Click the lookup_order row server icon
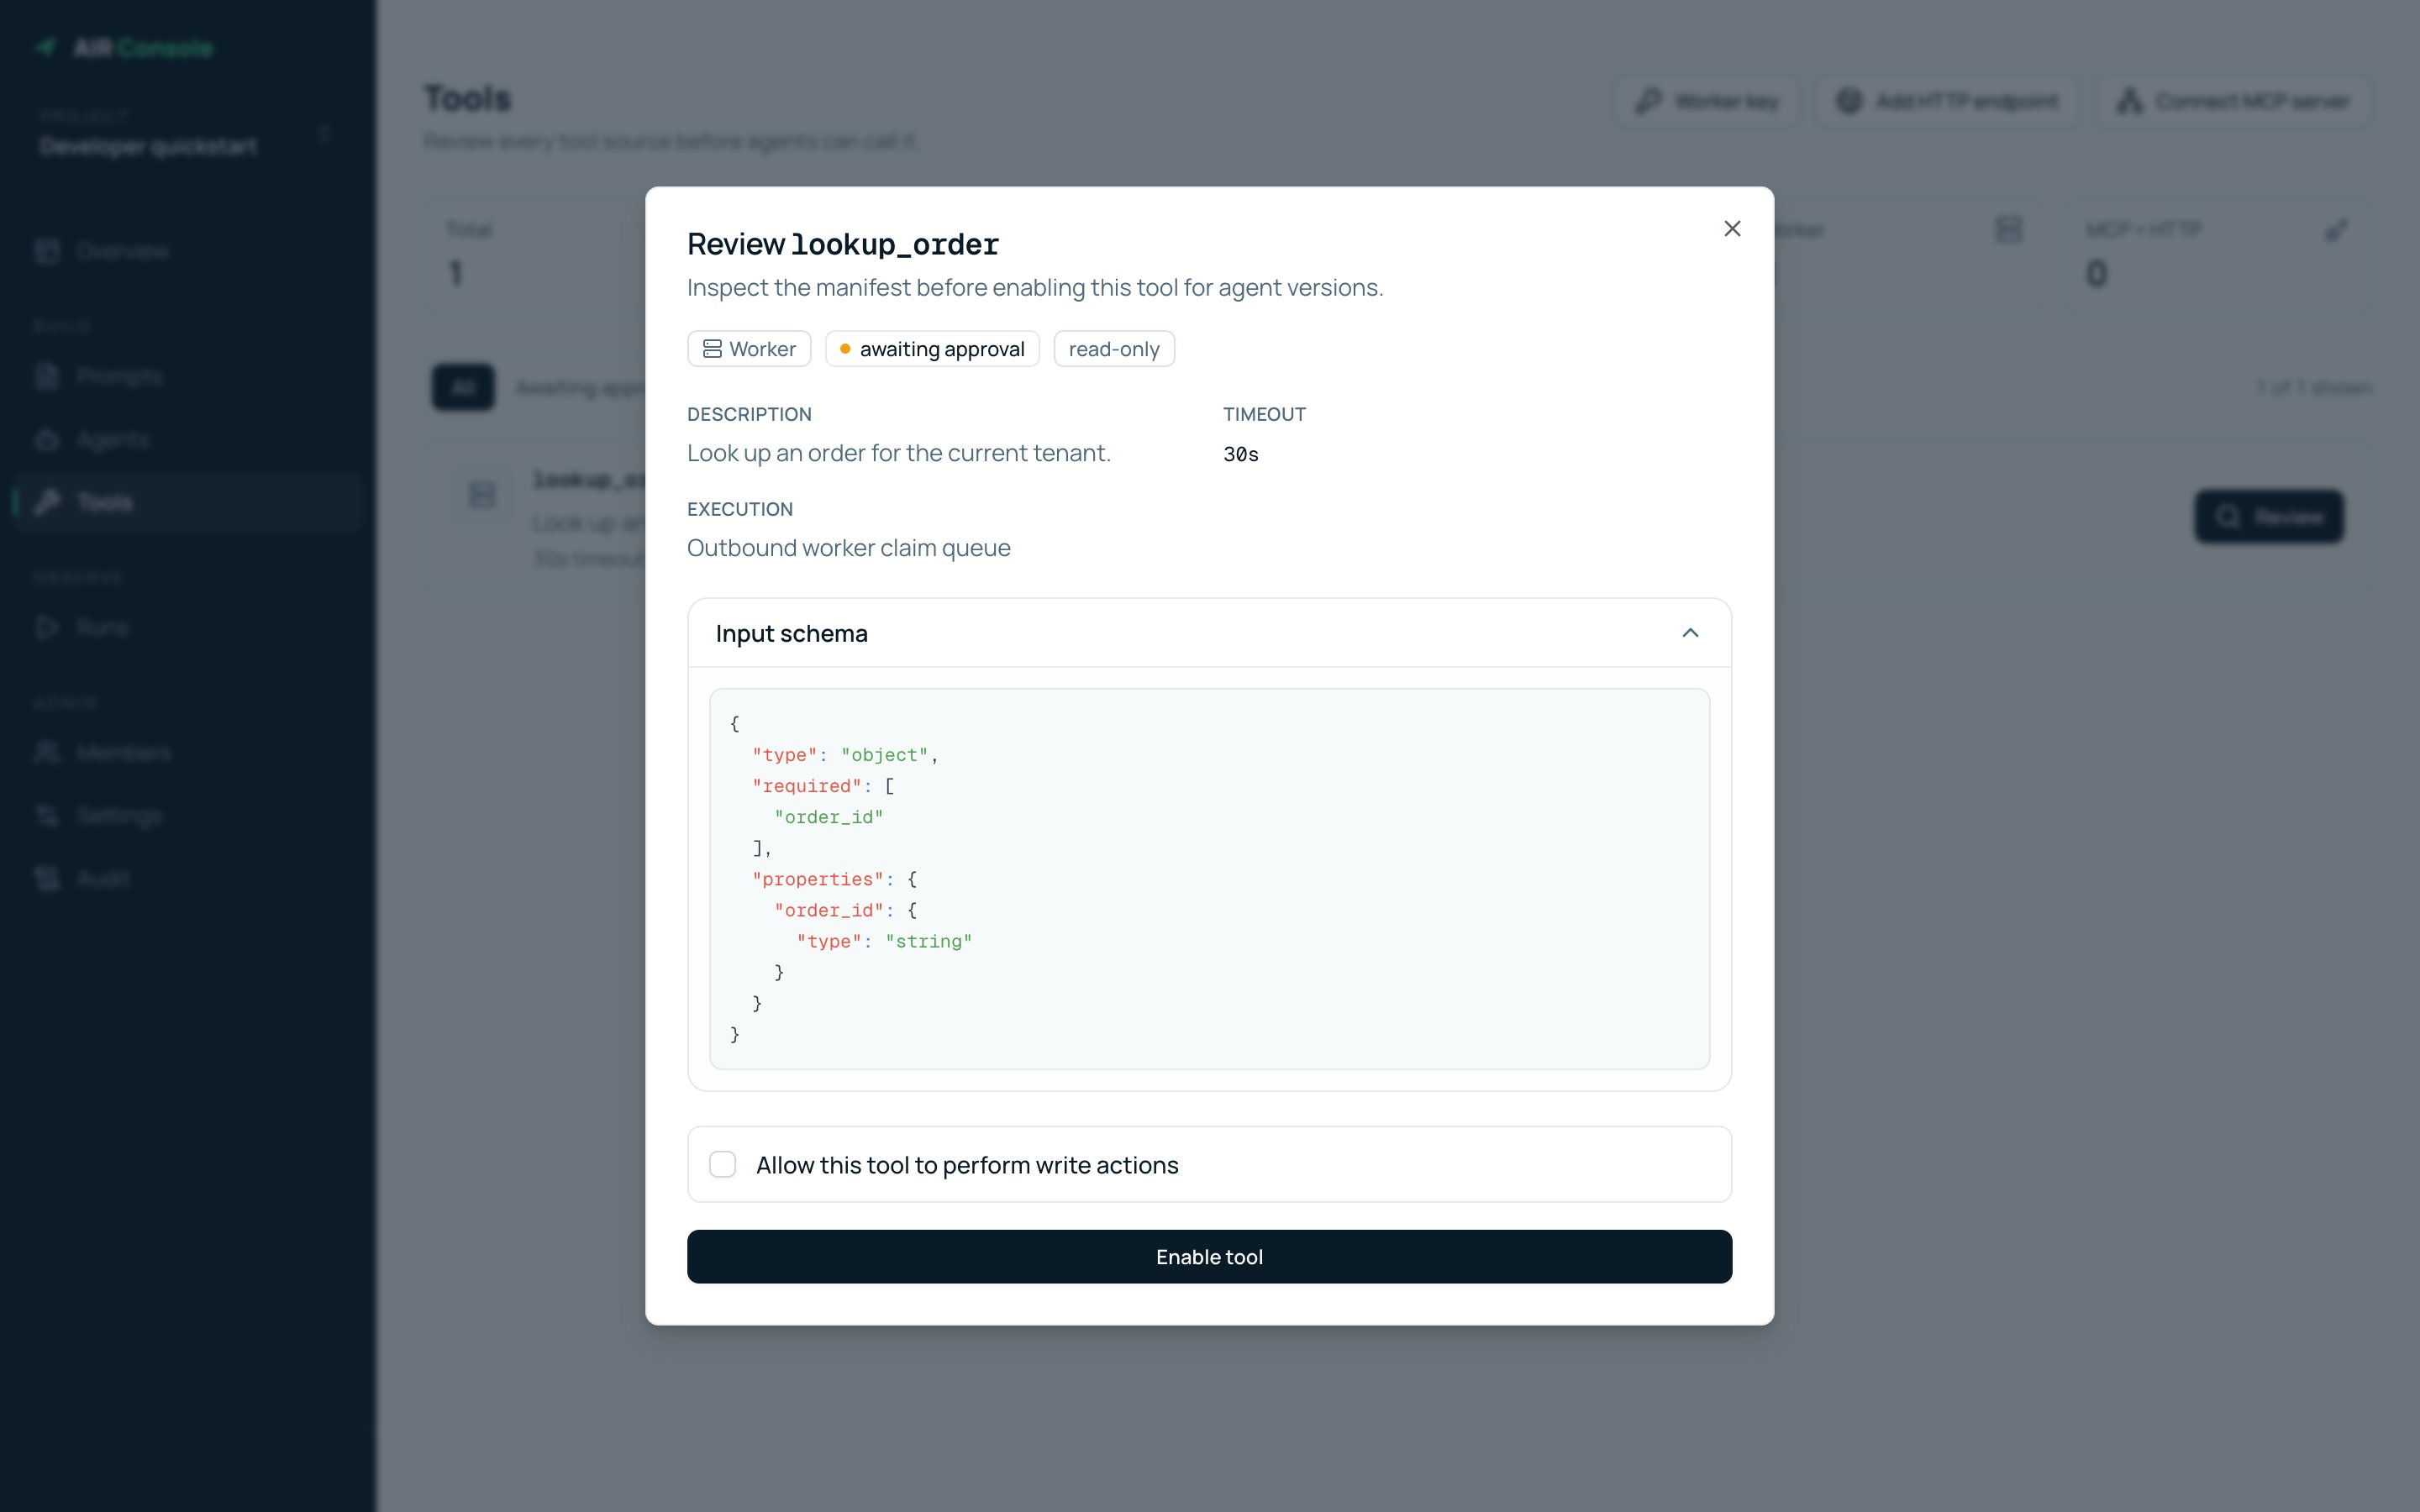 pos(482,494)
